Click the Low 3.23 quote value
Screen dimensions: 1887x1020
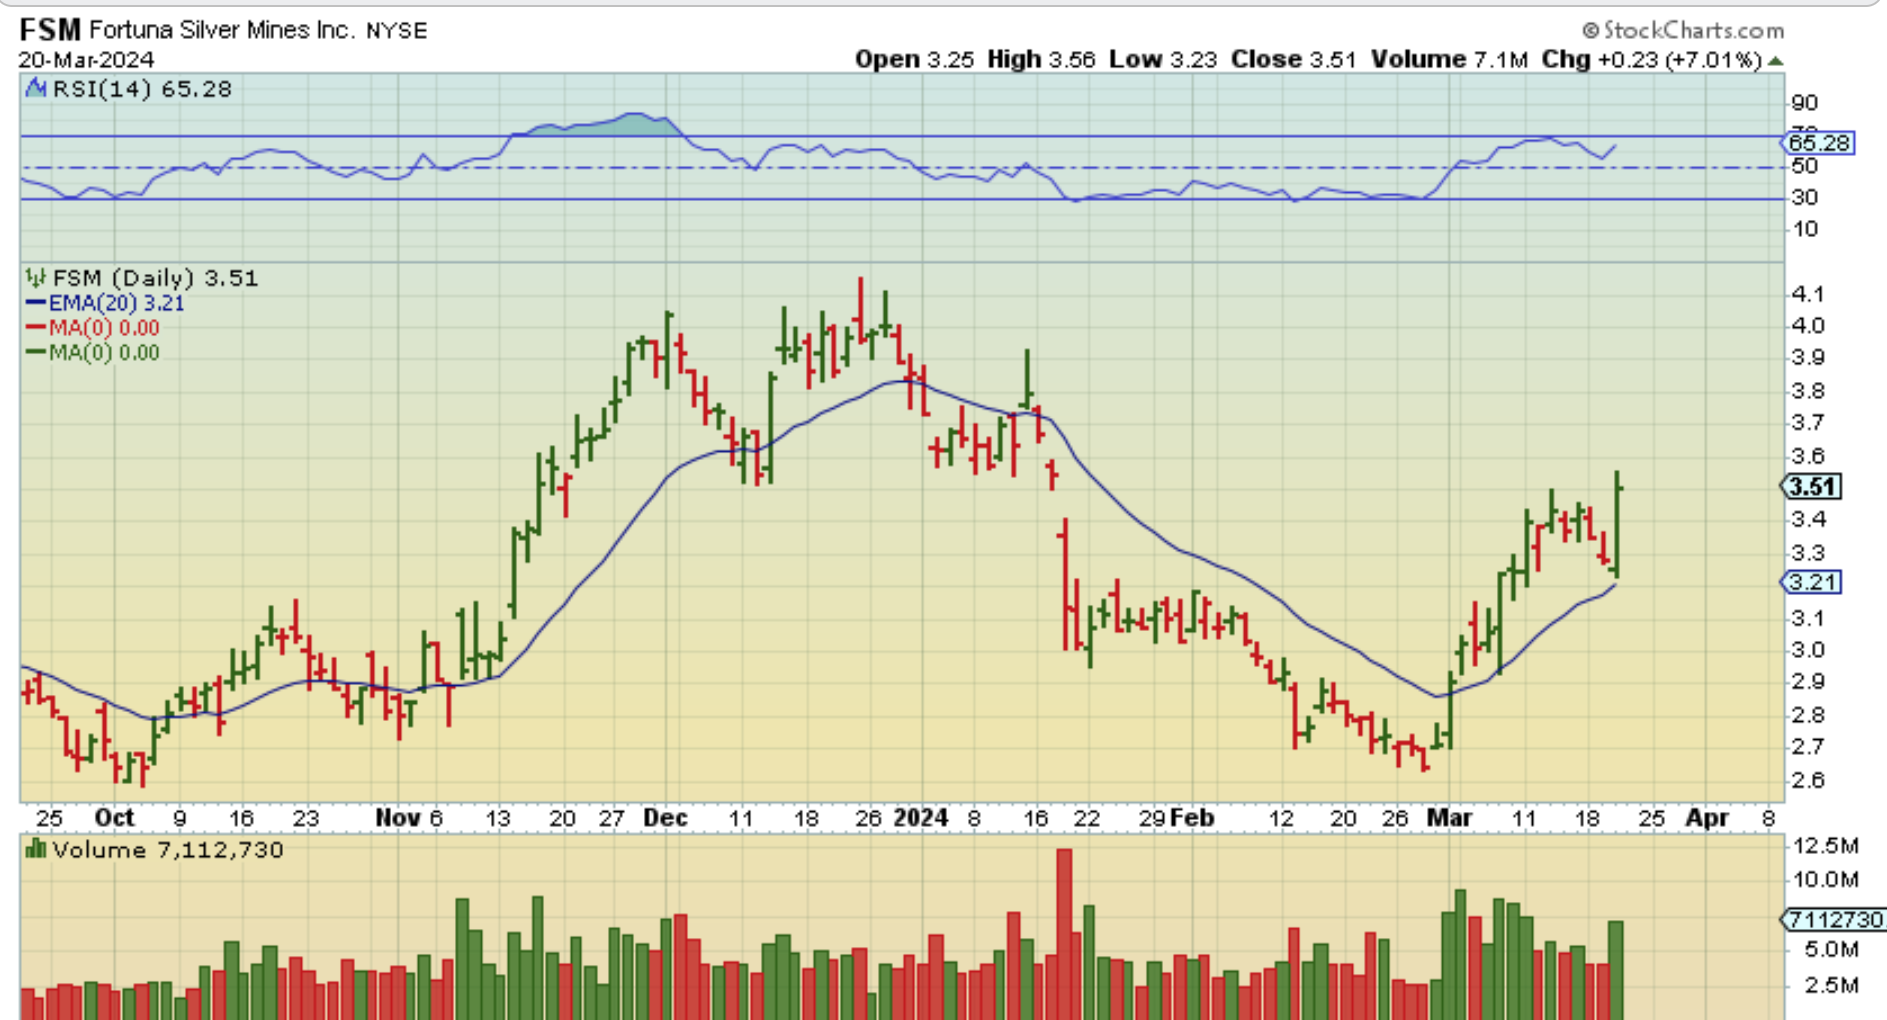coord(1163,60)
